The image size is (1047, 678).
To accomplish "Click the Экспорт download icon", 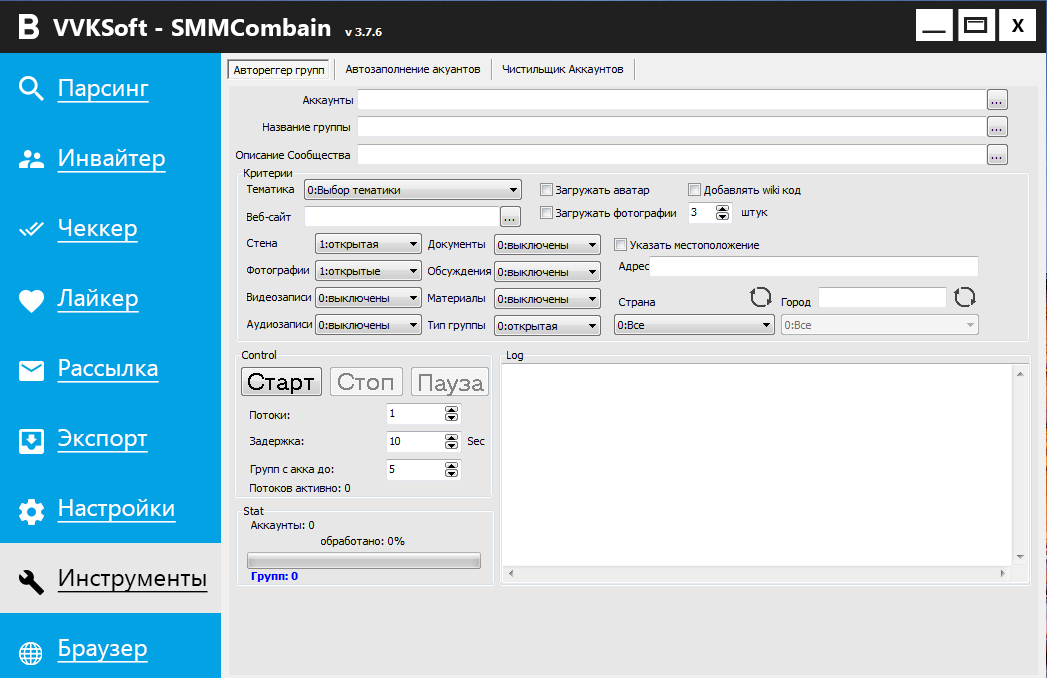I will (x=31, y=441).
